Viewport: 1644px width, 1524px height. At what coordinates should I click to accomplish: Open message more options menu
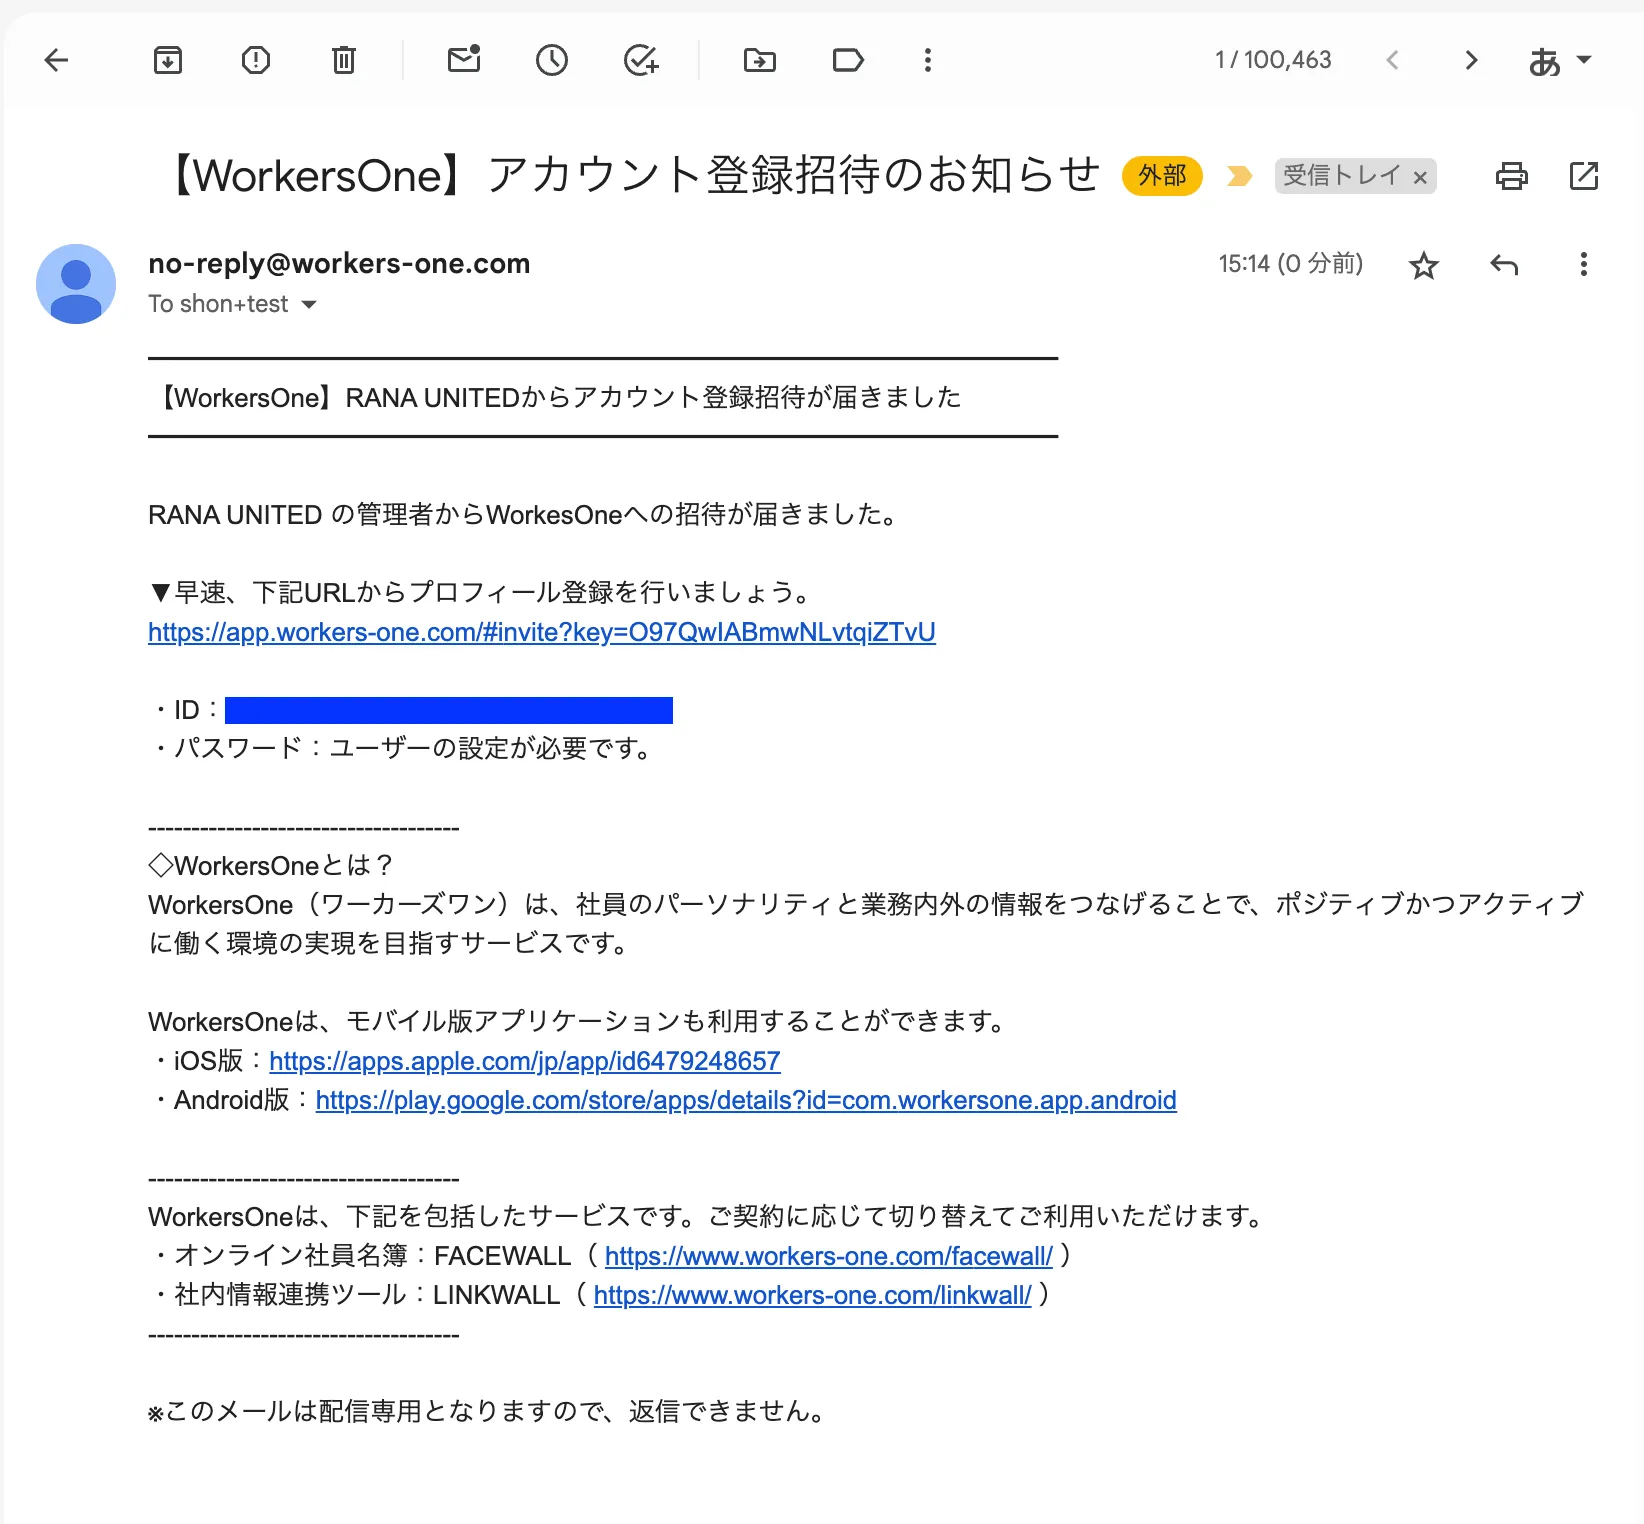[x=1583, y=265]
